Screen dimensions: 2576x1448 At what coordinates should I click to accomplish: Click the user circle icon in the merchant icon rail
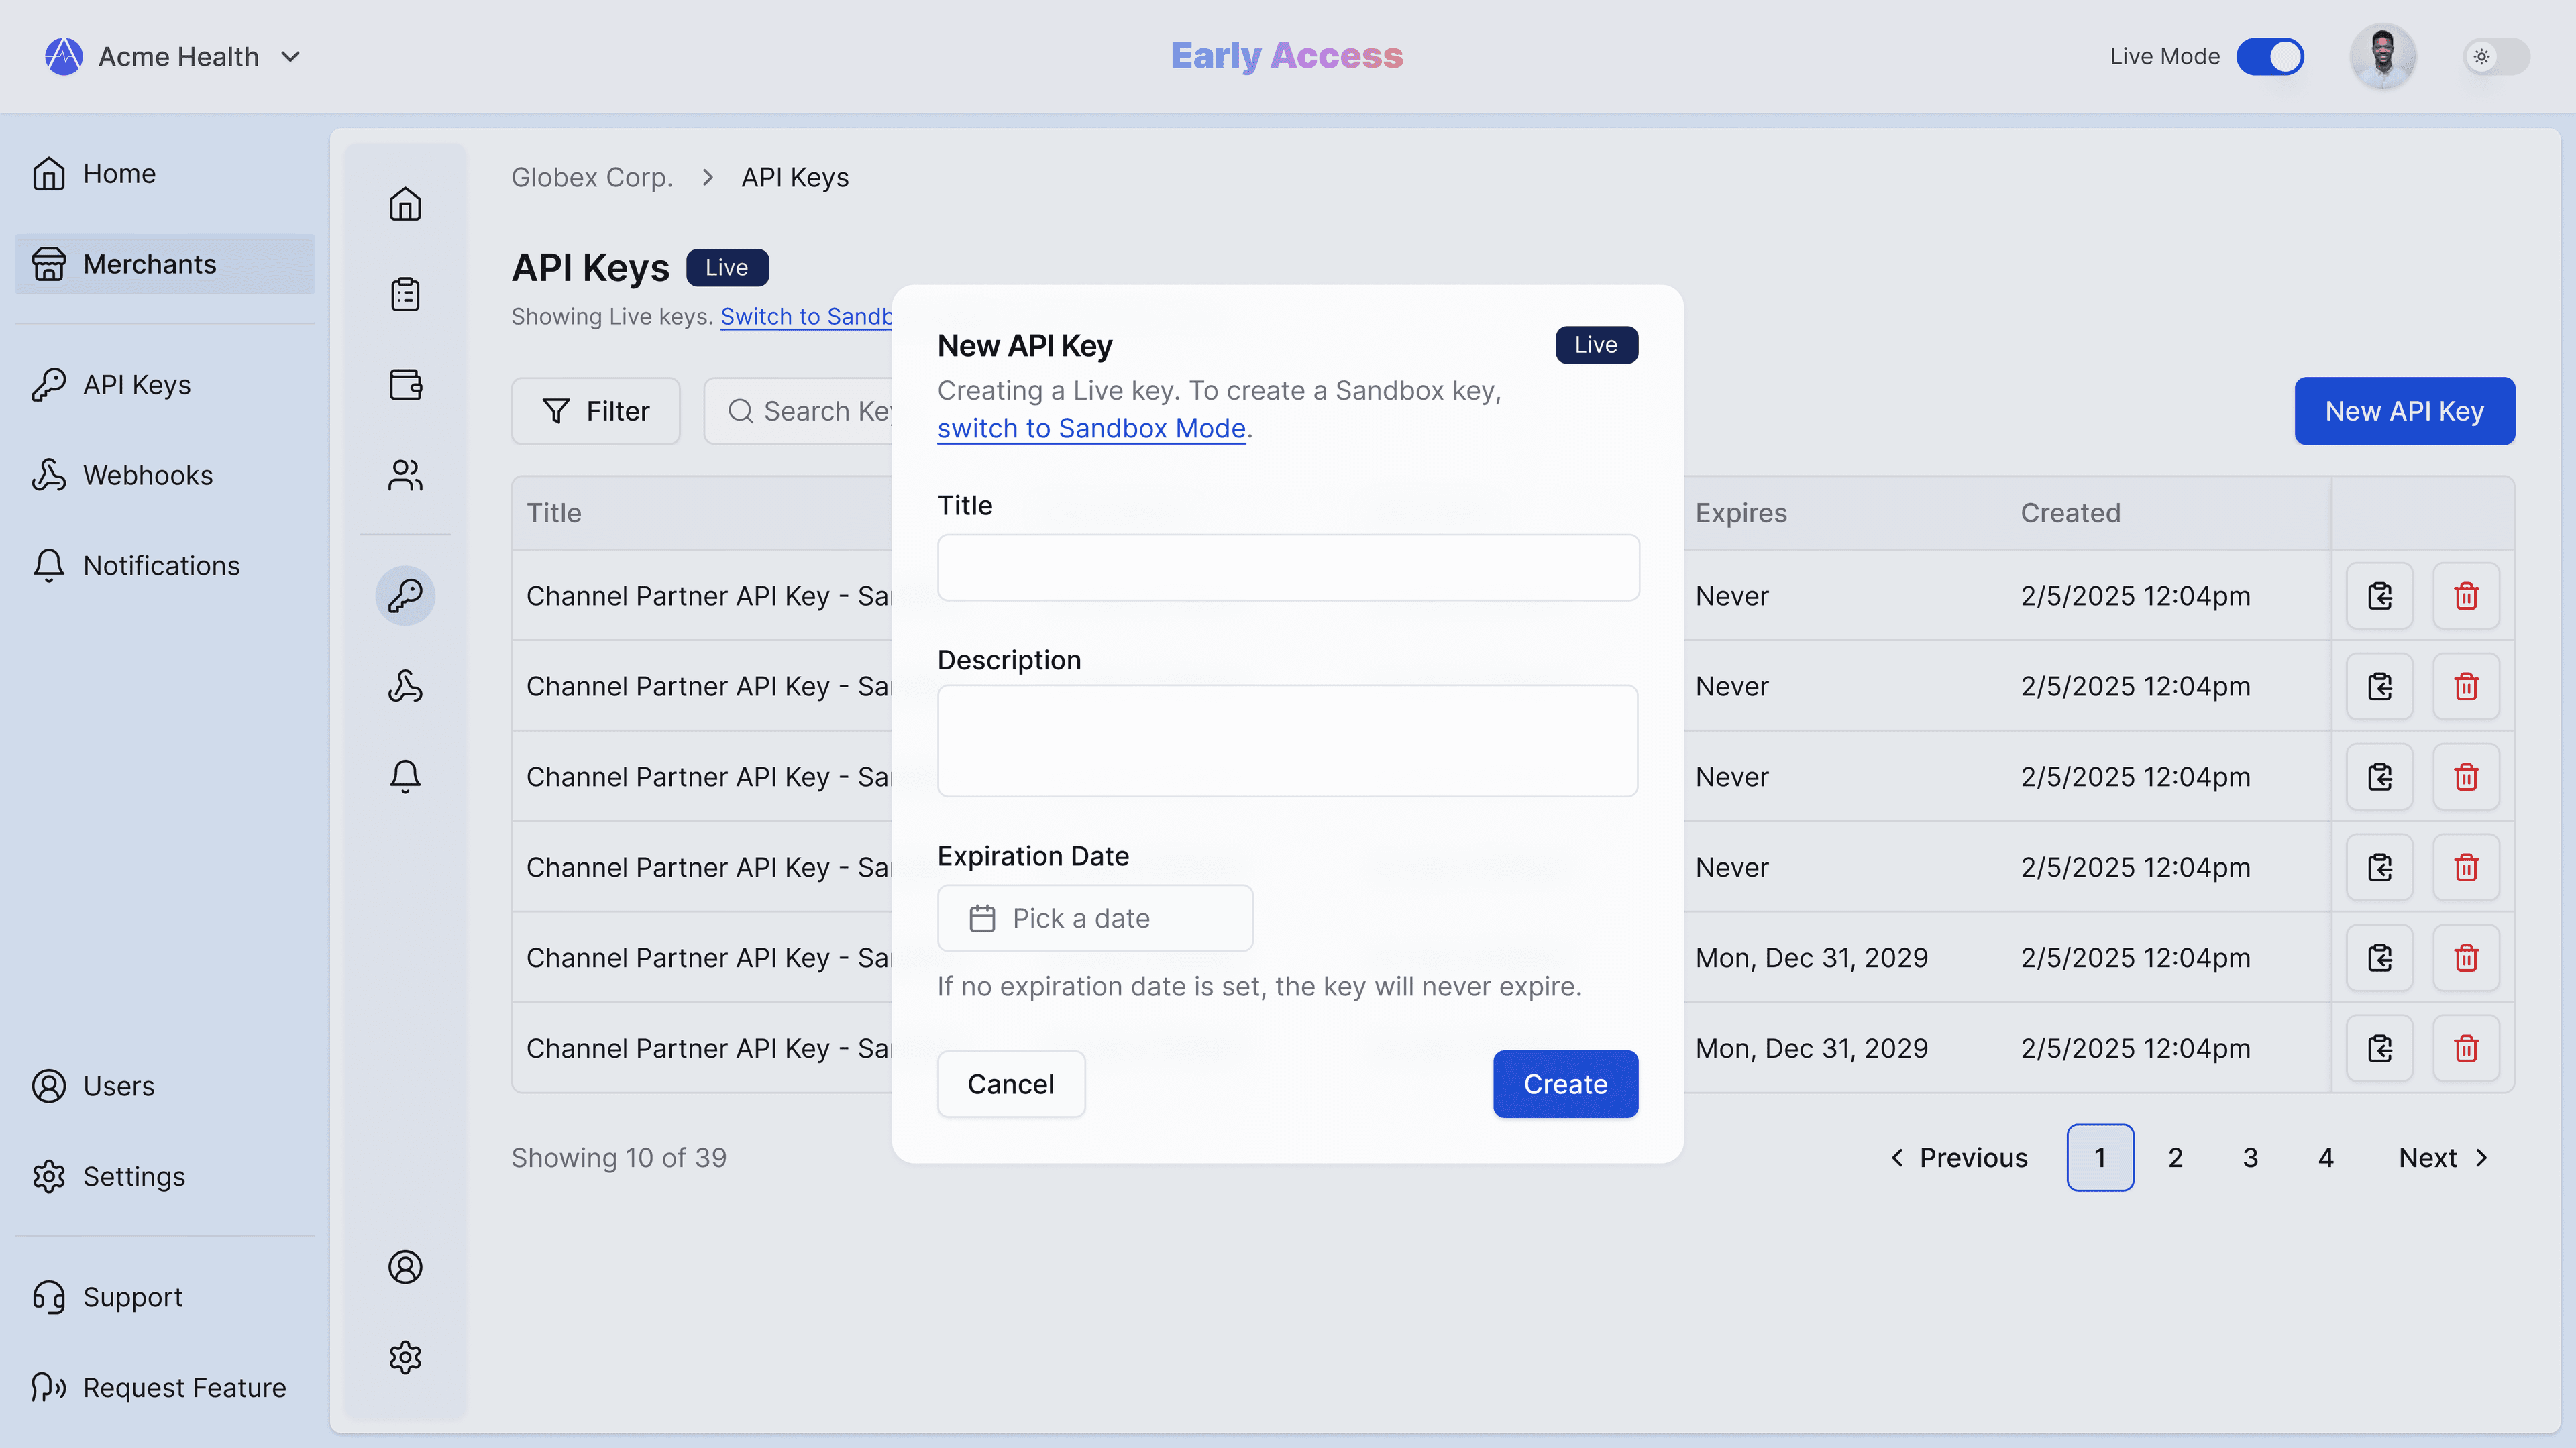pyautogui.click(x=405, y=1267)
